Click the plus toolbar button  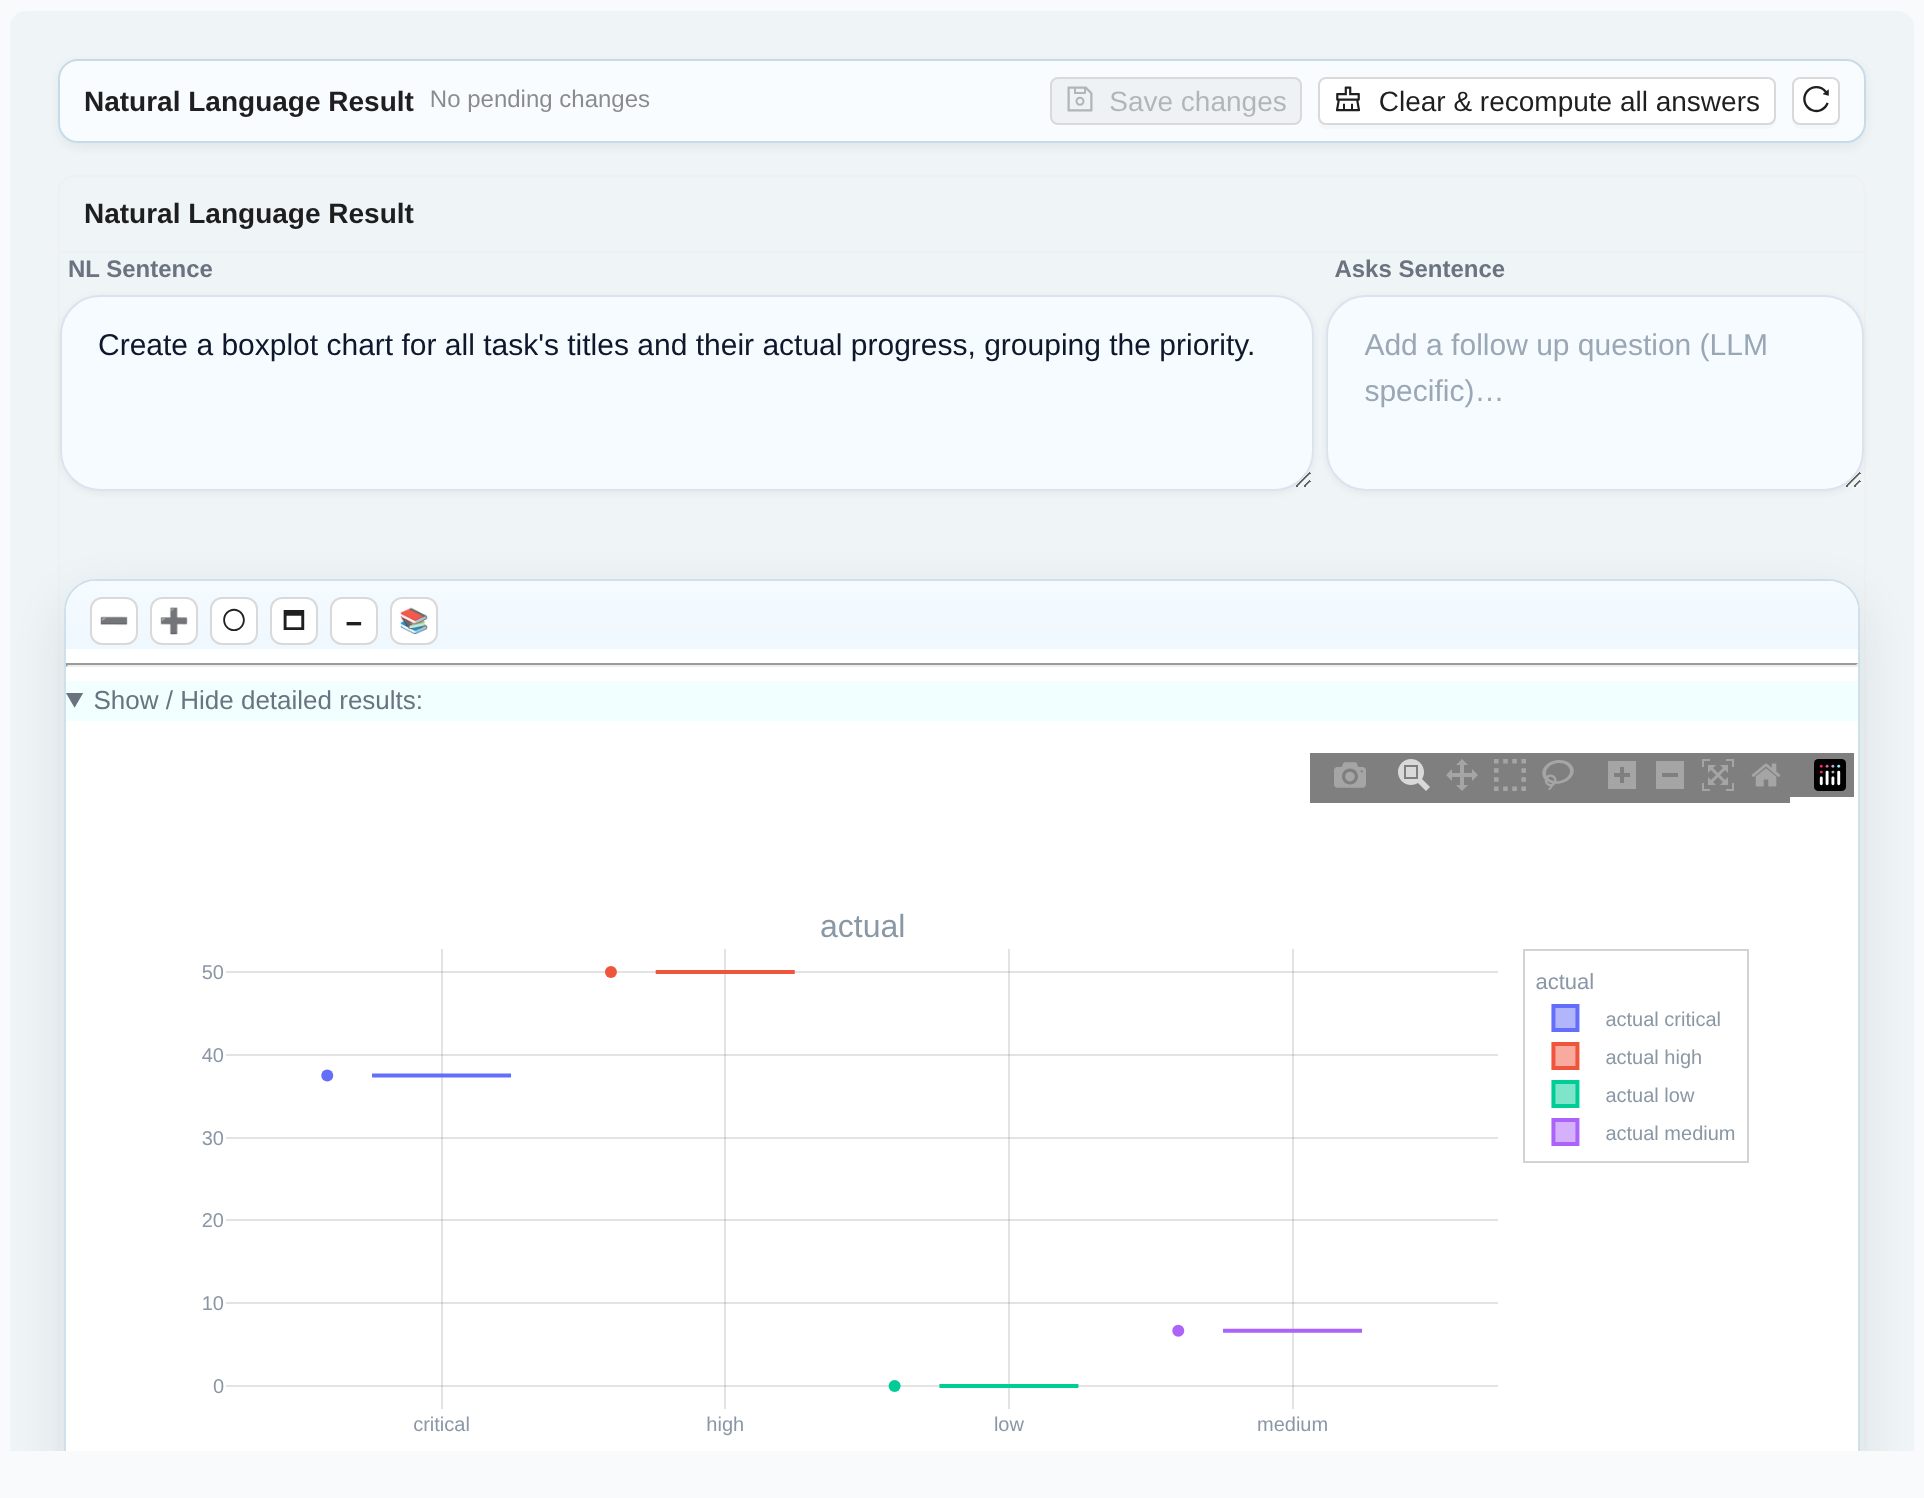pos(174,621)
